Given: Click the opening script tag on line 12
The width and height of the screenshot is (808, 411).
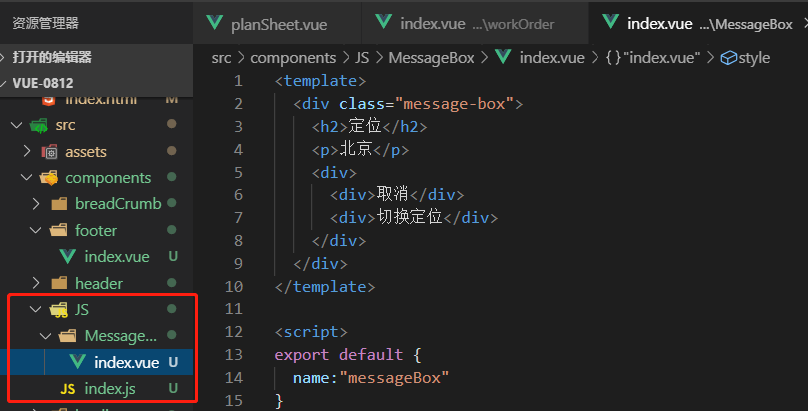Looking at the screenshot, I should coord(311,332).
